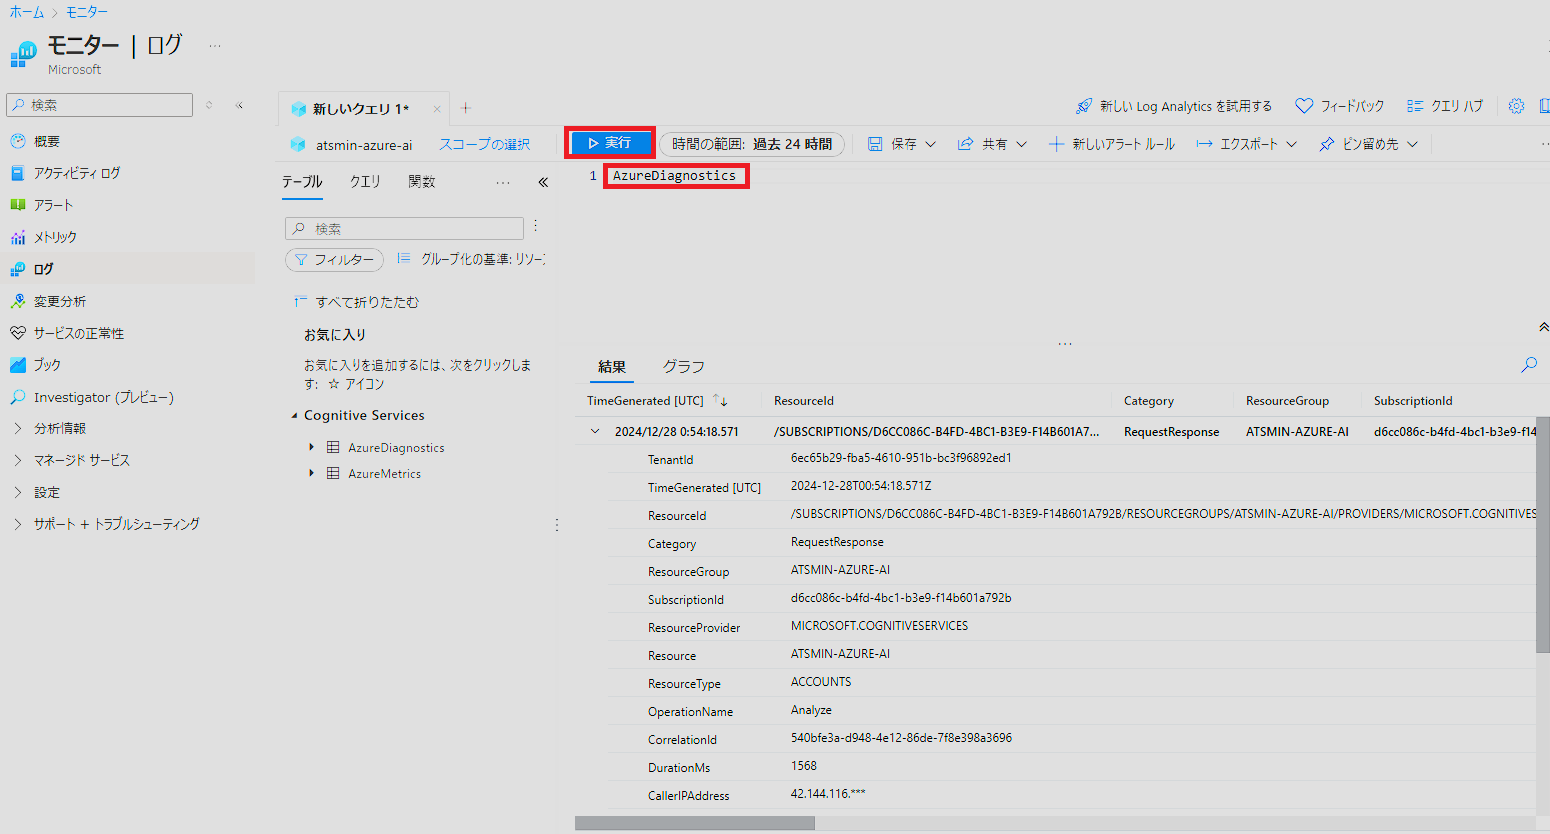Image resolution: width=1550 pixels, height=834 pixels.
Task: Select the AzureMetrics table item
Action: 384,474
